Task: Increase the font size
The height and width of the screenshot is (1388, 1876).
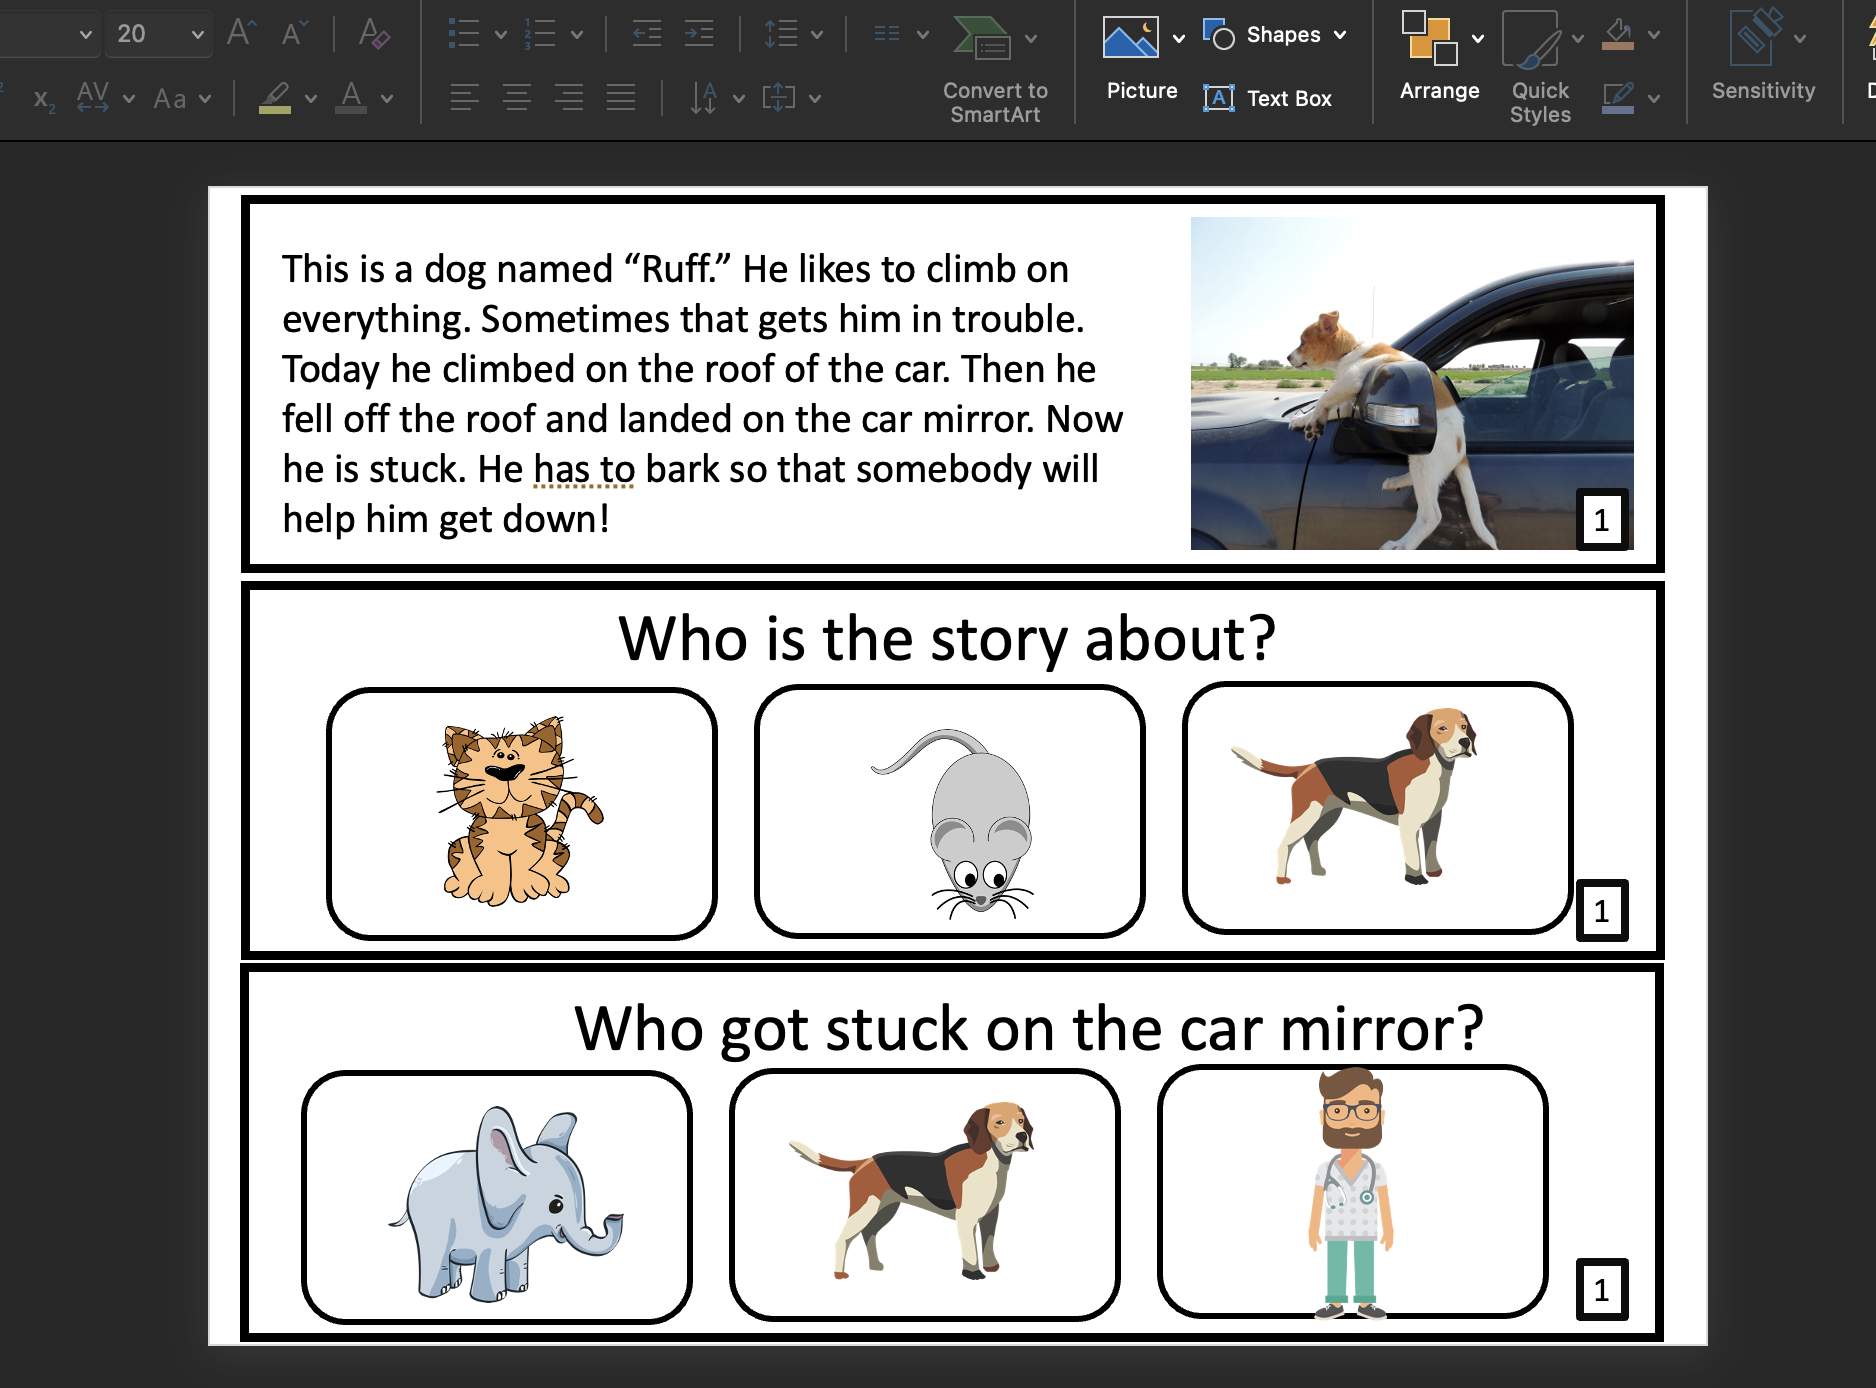Action: (239, 33)
